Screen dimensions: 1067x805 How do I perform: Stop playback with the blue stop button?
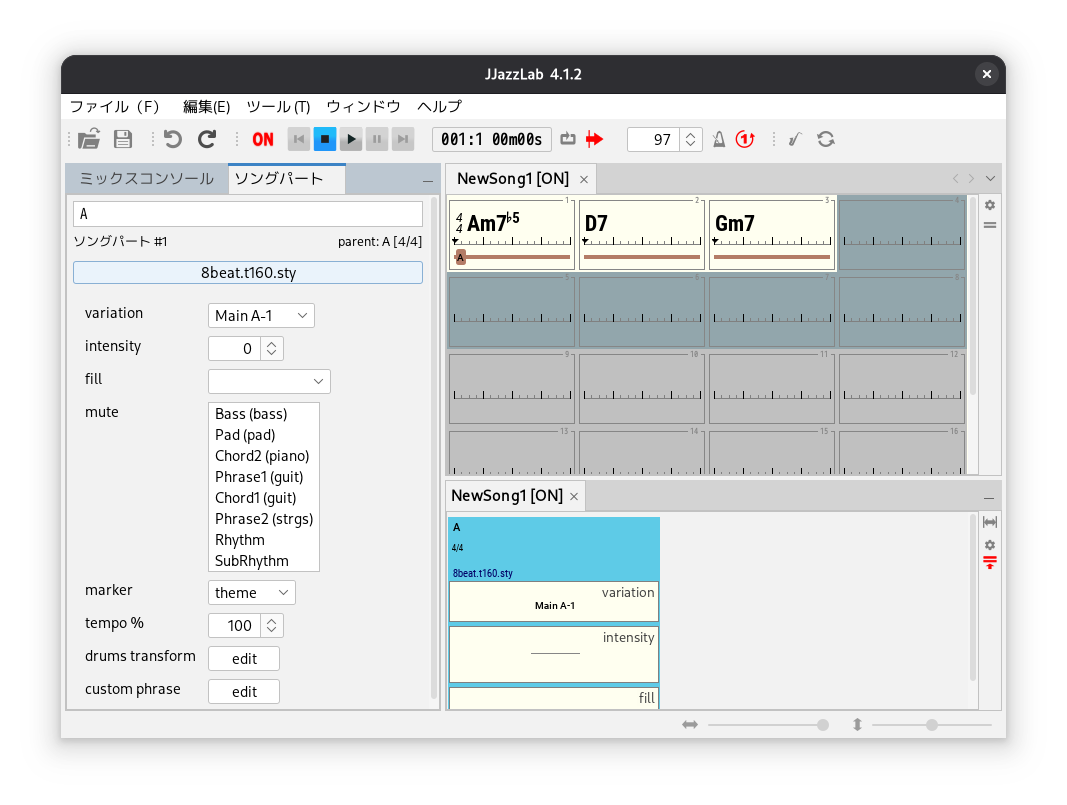tap(325, 139)
